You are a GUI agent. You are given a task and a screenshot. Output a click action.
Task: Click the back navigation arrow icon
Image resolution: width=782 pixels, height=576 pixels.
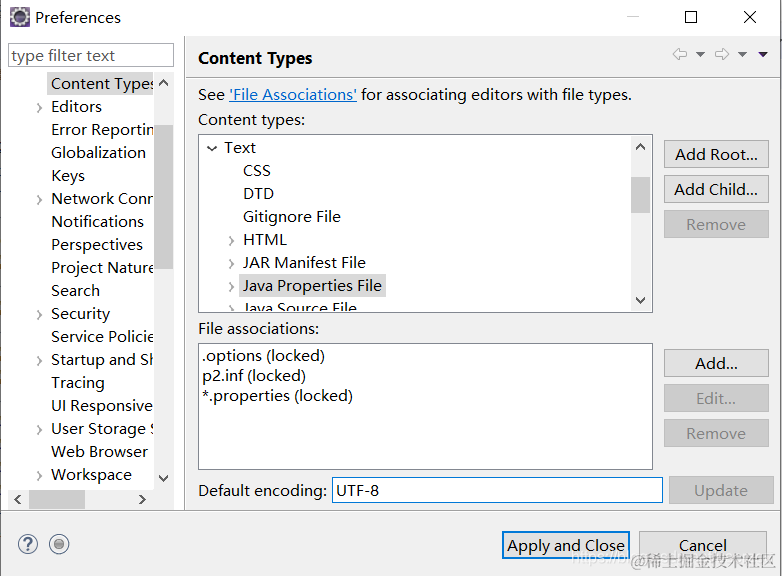680,55
